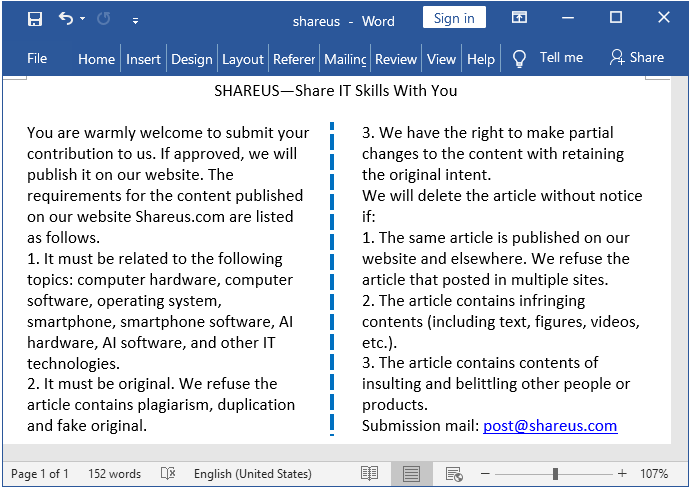Open the File tab
Image resolution: width=692 pixels, height=488 pixels.
tap(37, 58)
